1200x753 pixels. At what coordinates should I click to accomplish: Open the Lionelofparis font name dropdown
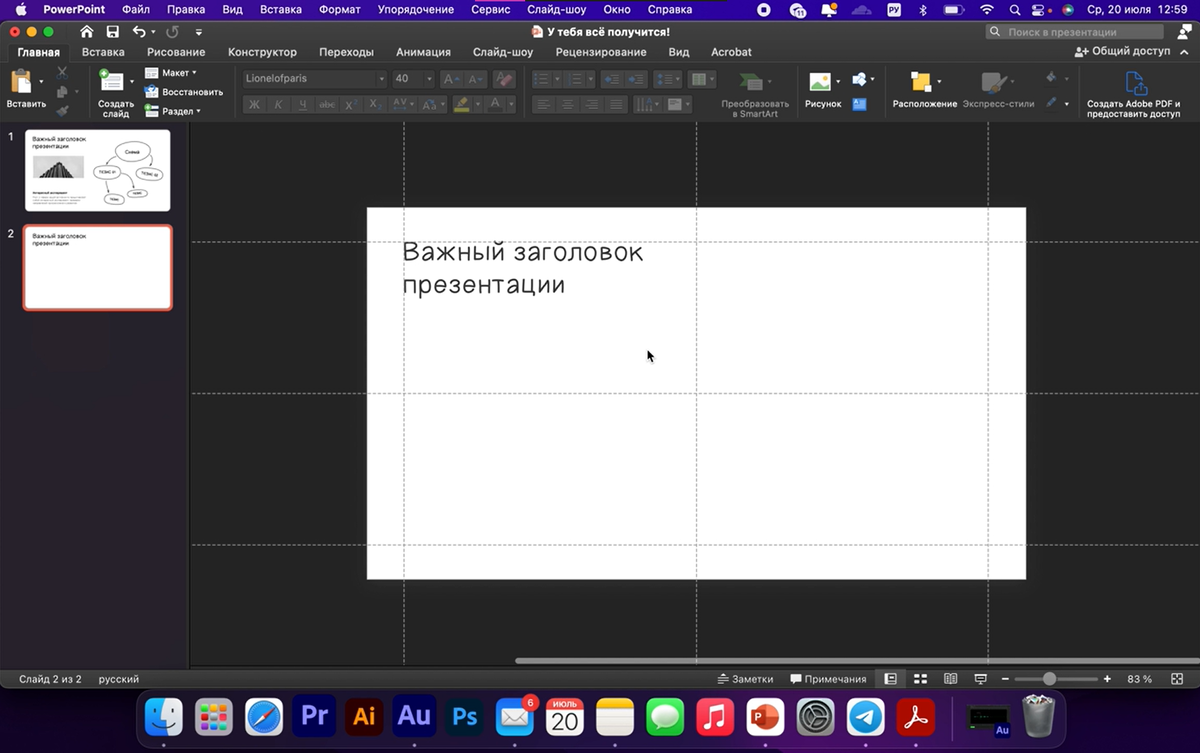tap(381, 79)
